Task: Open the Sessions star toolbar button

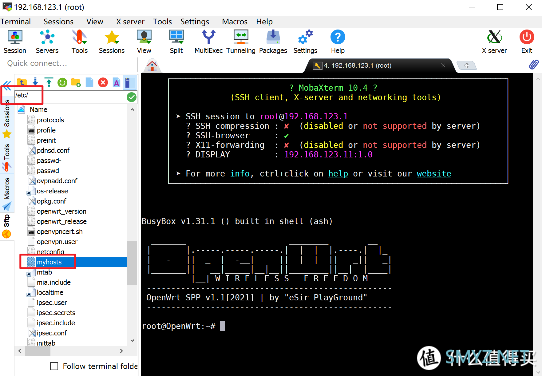Action: coord(112,41)
